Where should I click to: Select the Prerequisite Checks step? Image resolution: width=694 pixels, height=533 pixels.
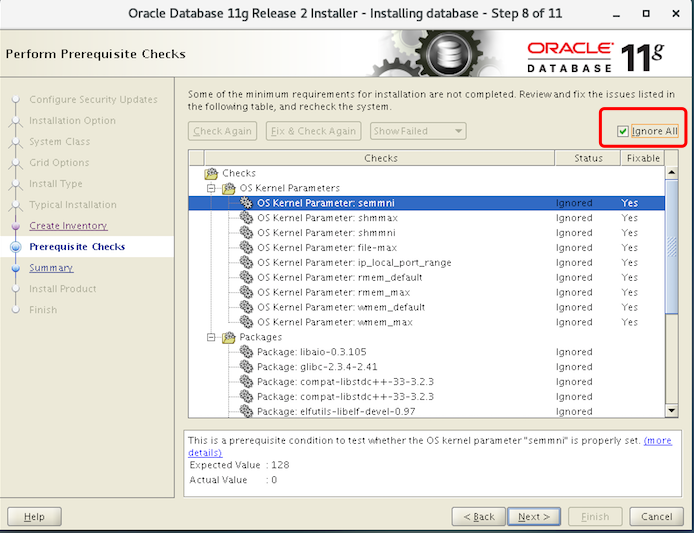click(77, 247)
